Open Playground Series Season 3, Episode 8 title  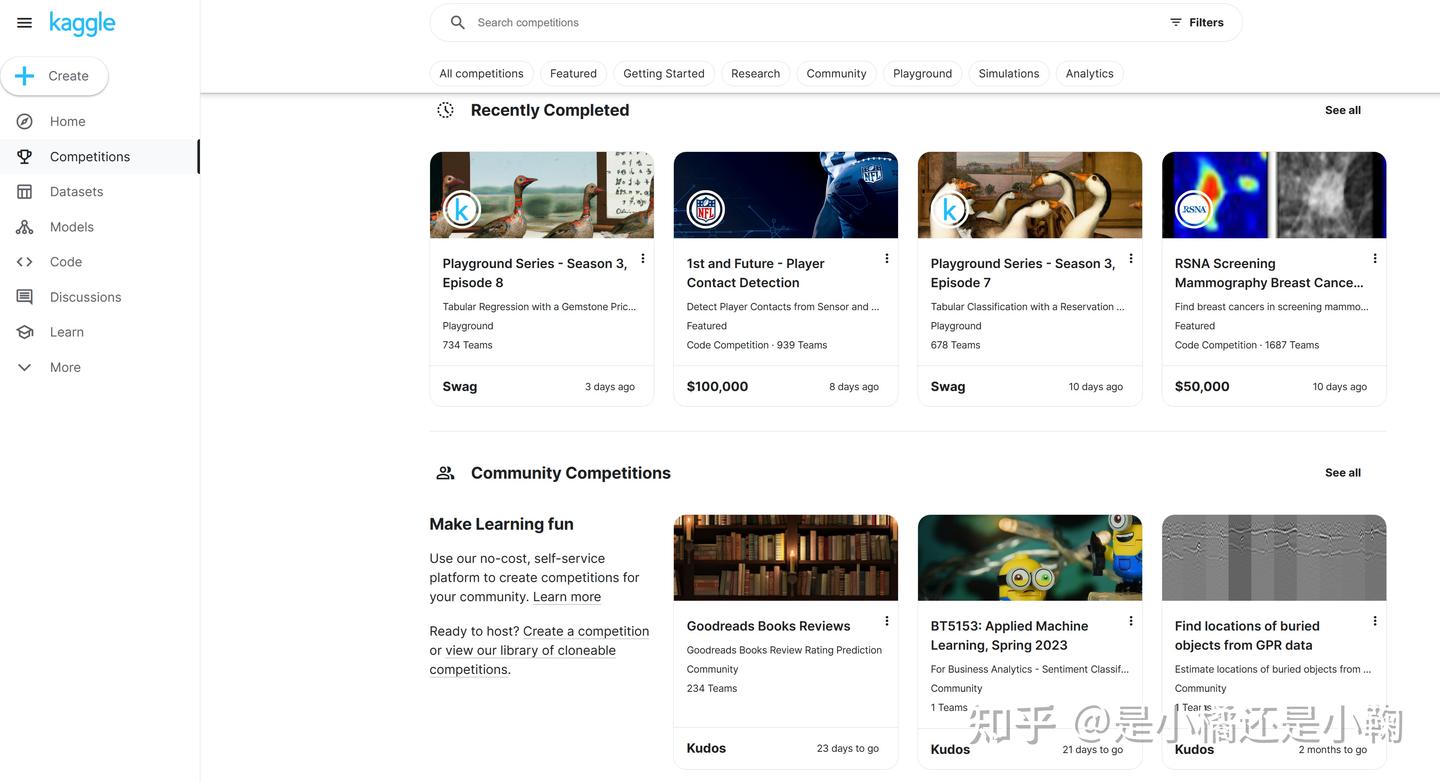pos(535,273)
